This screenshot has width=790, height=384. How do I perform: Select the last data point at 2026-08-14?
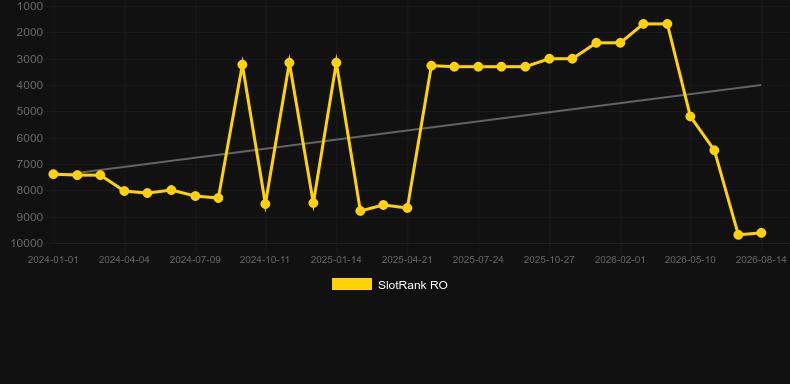tap(761, 233)
